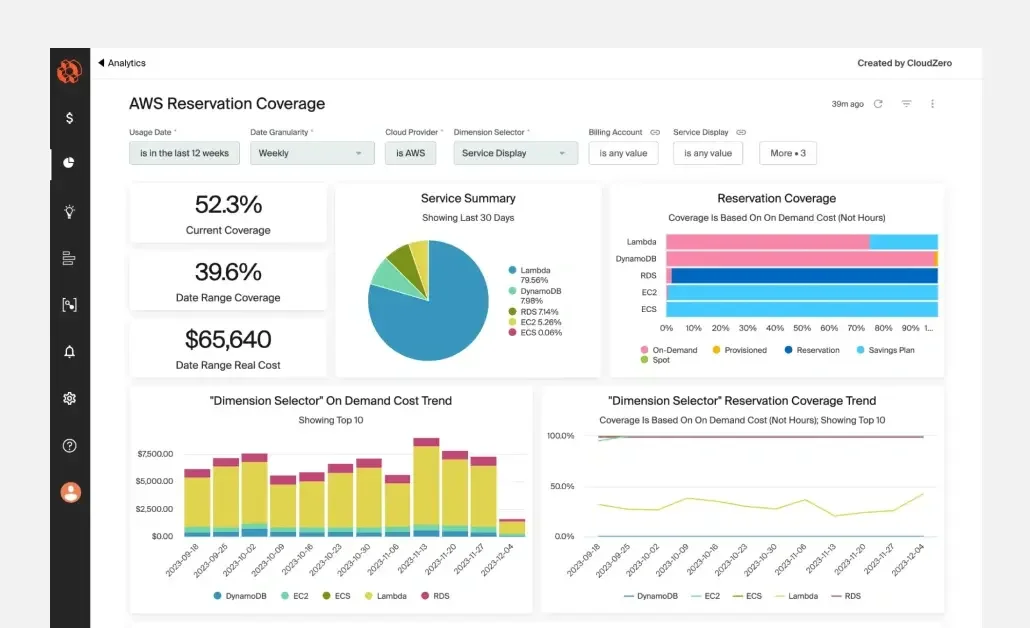1030x628 pixels.
Task: Click the ECS savings plan bar
Action: (x=802, y=309)
